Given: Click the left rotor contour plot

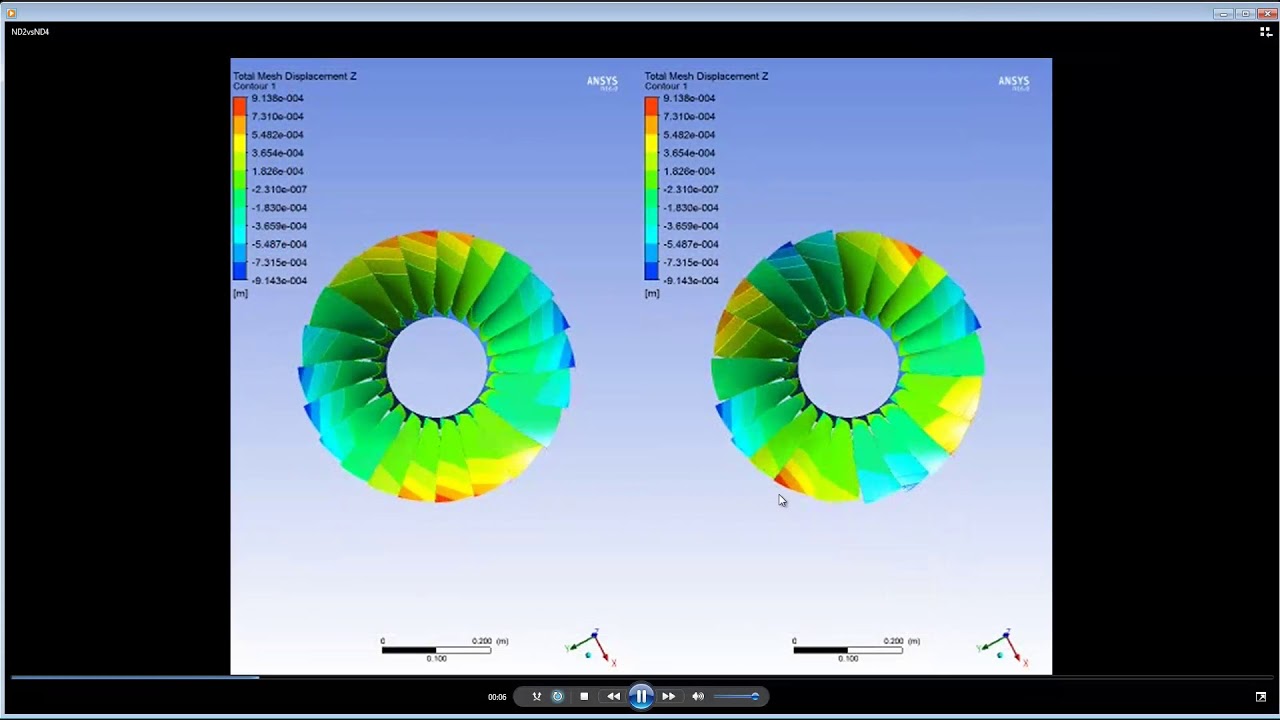Looking at the screenshot, I should [437, 366].
